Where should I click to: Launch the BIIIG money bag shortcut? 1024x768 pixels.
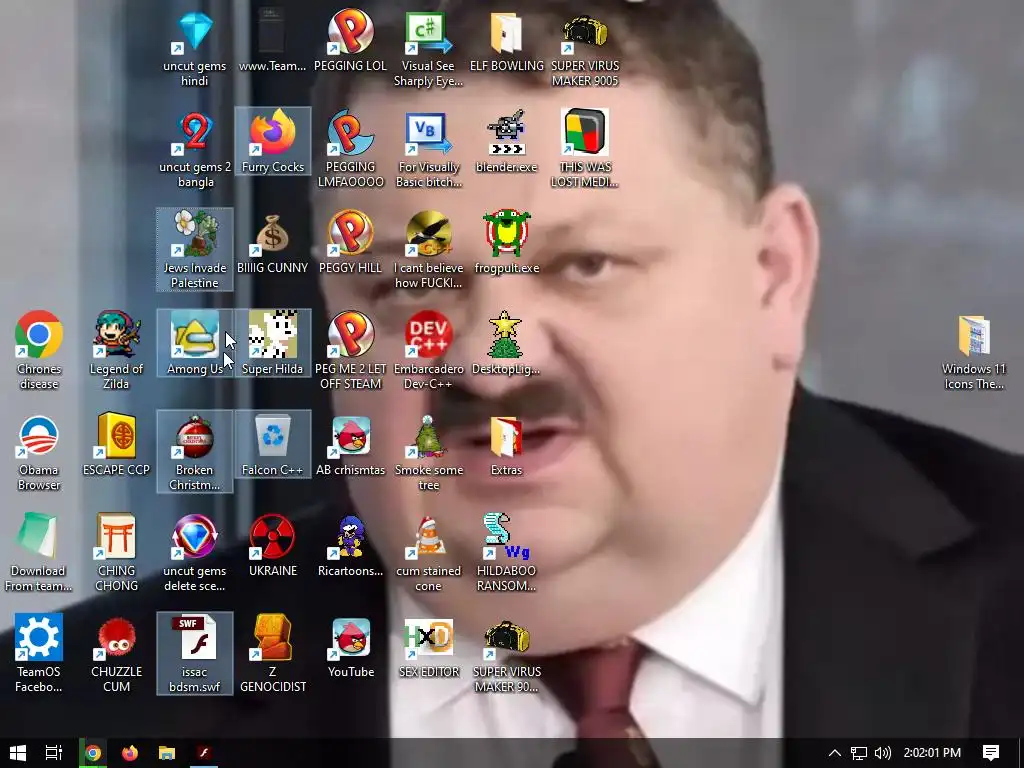[x=272, y=243]
